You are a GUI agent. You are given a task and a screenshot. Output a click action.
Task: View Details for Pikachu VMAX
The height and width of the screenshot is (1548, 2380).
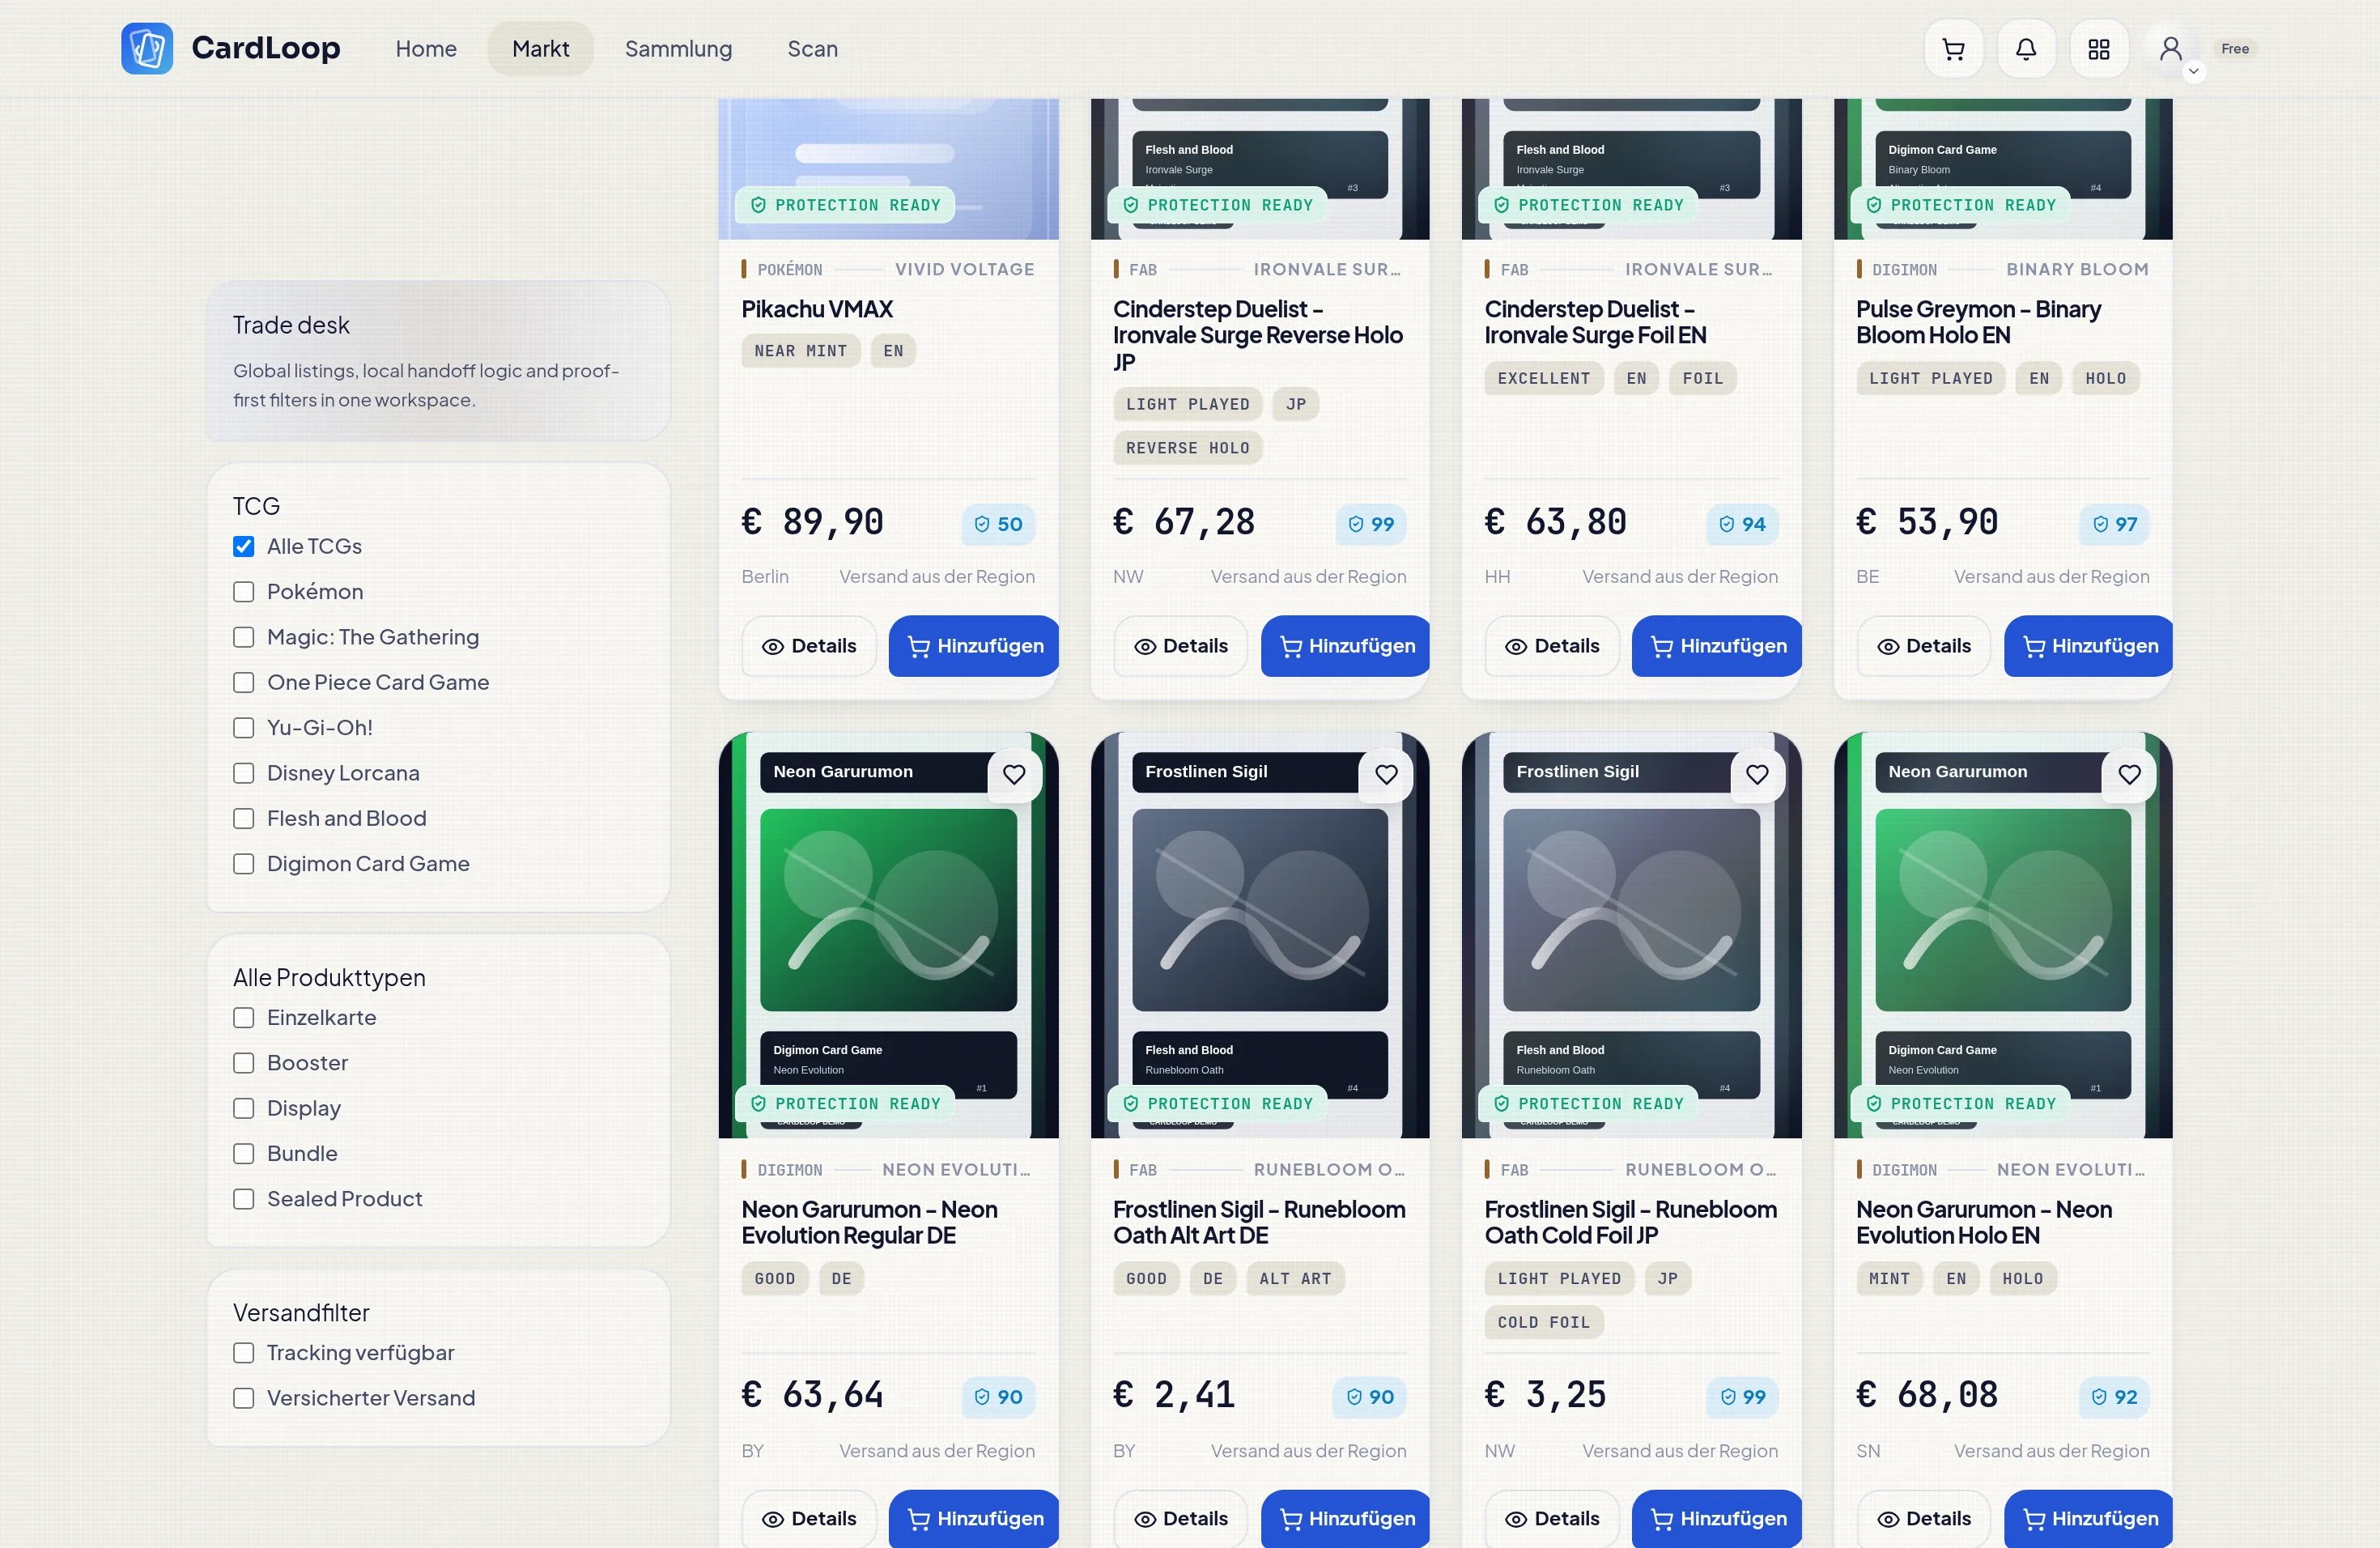(x=809, y=646)
